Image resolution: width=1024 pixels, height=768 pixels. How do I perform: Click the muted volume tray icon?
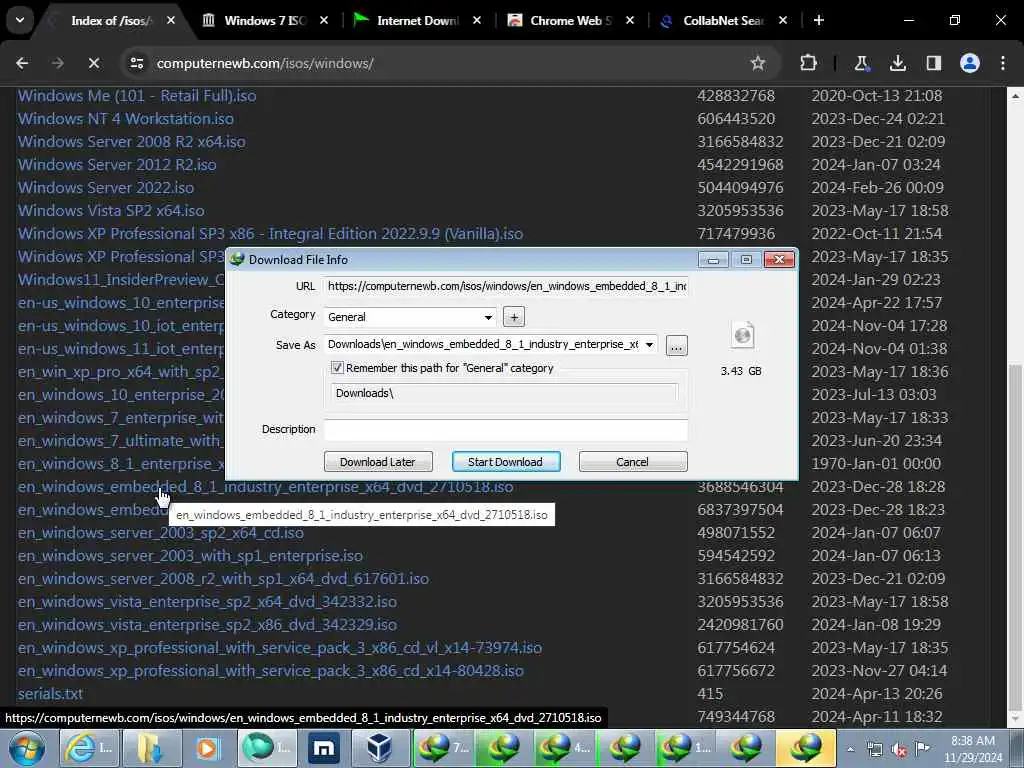click(x=899, y=749)
